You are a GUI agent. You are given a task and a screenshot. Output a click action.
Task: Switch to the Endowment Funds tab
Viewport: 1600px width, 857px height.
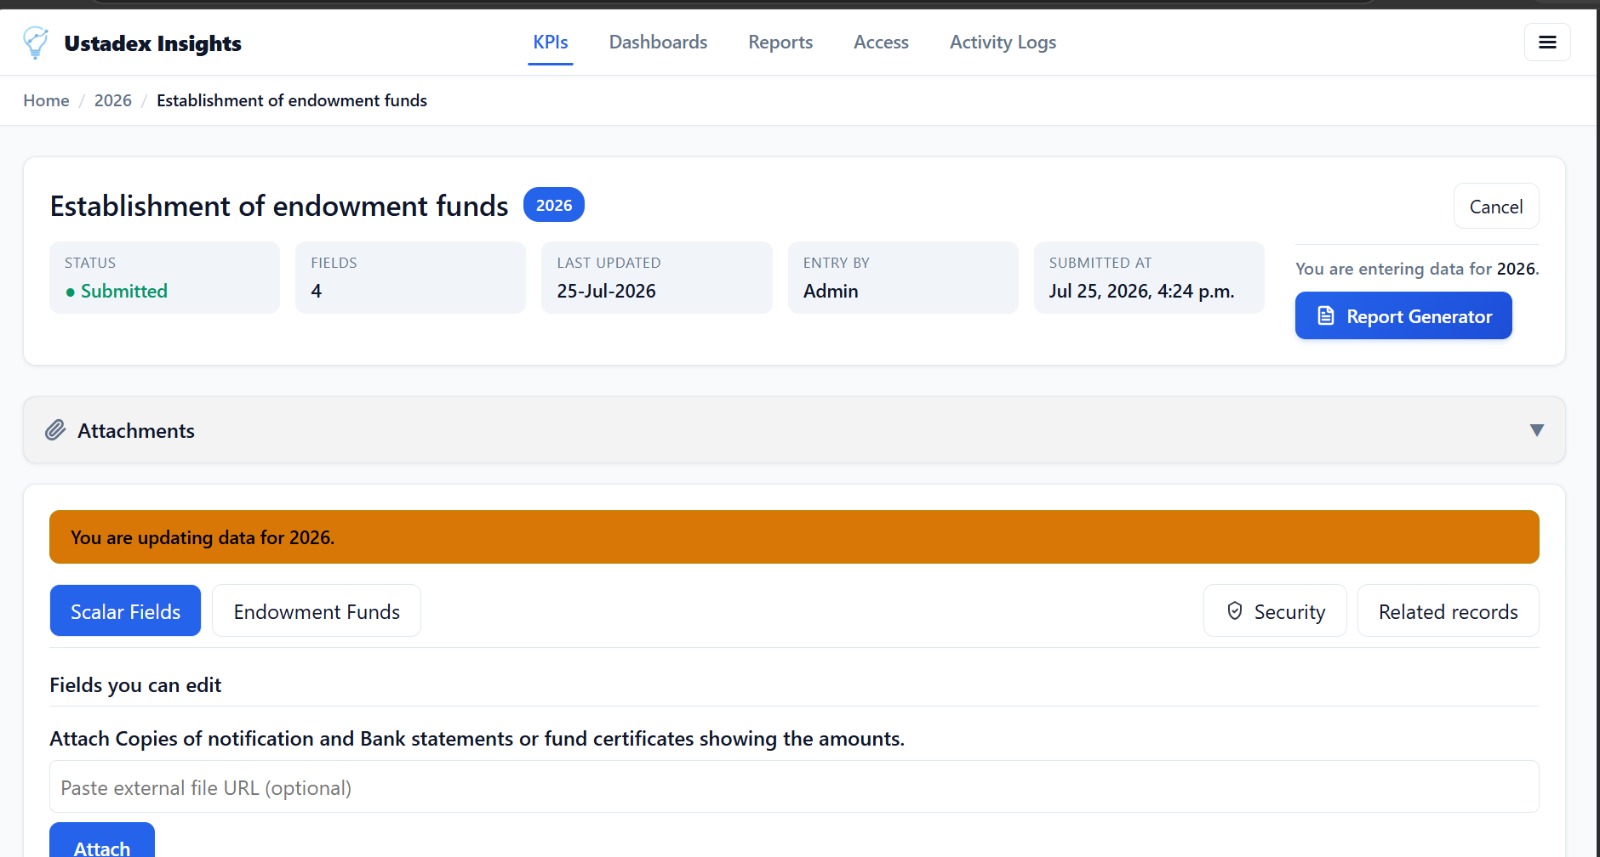[x=316, y=611]
